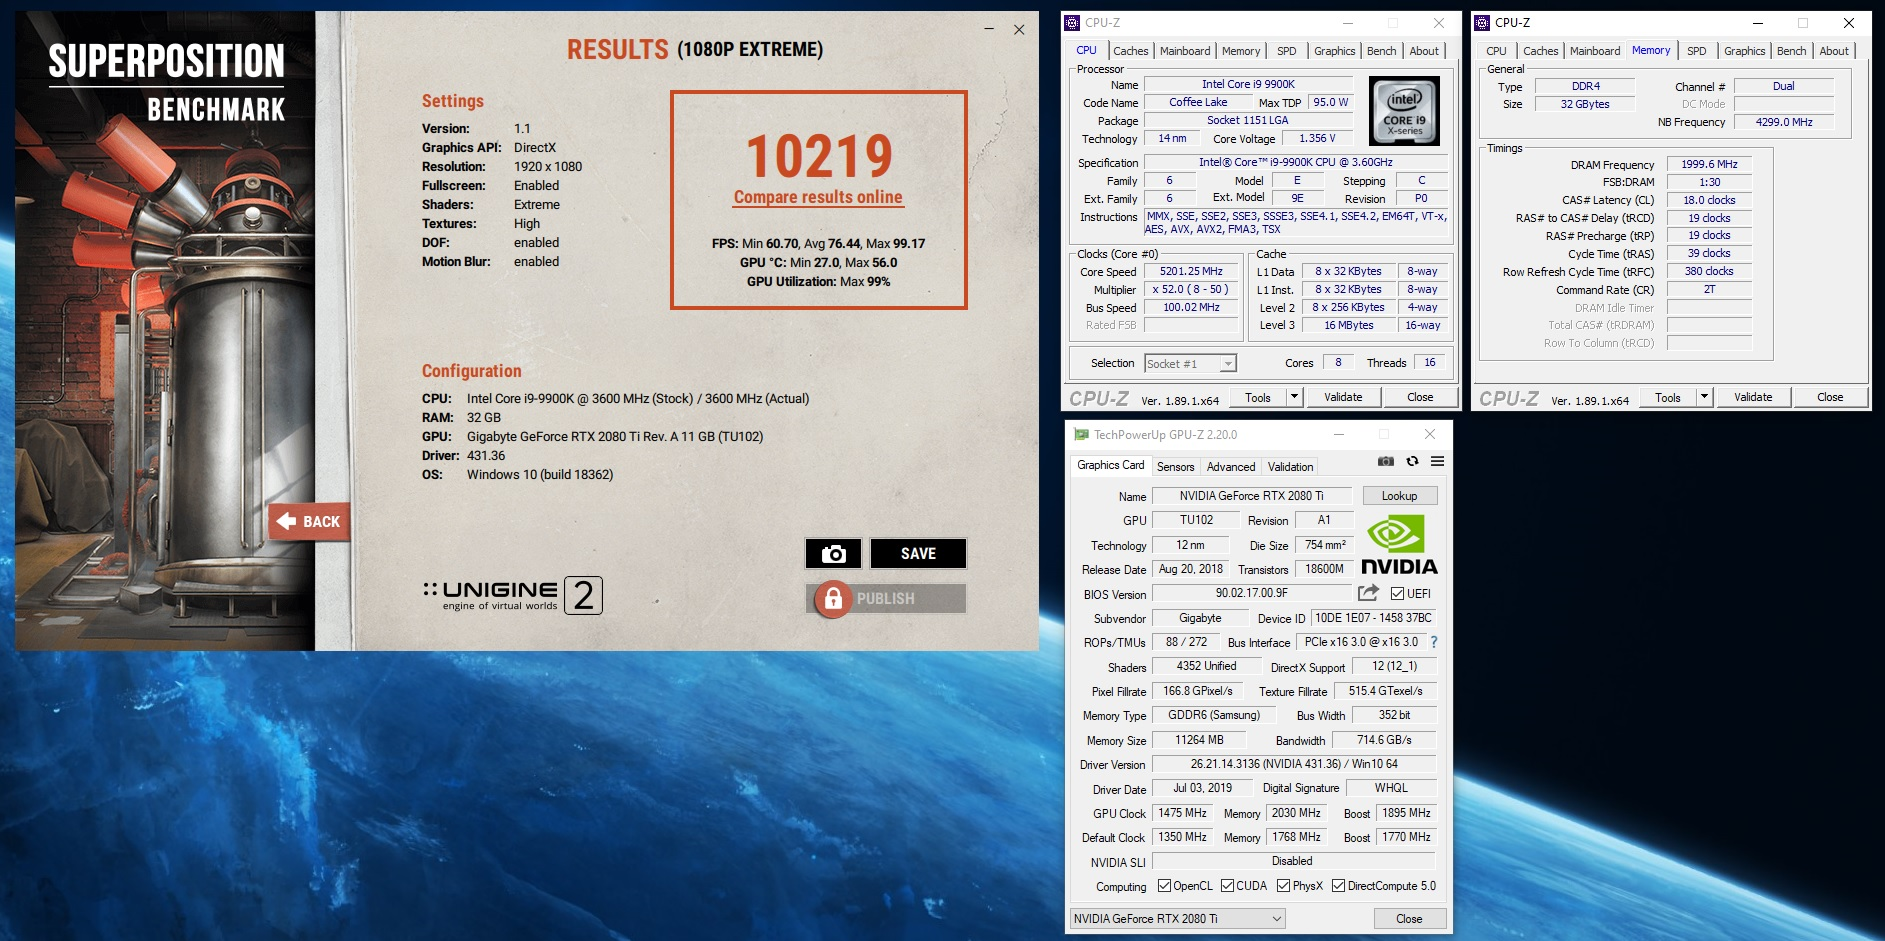Open the Validation tab in GPU-Z

tap(1290, 467)
